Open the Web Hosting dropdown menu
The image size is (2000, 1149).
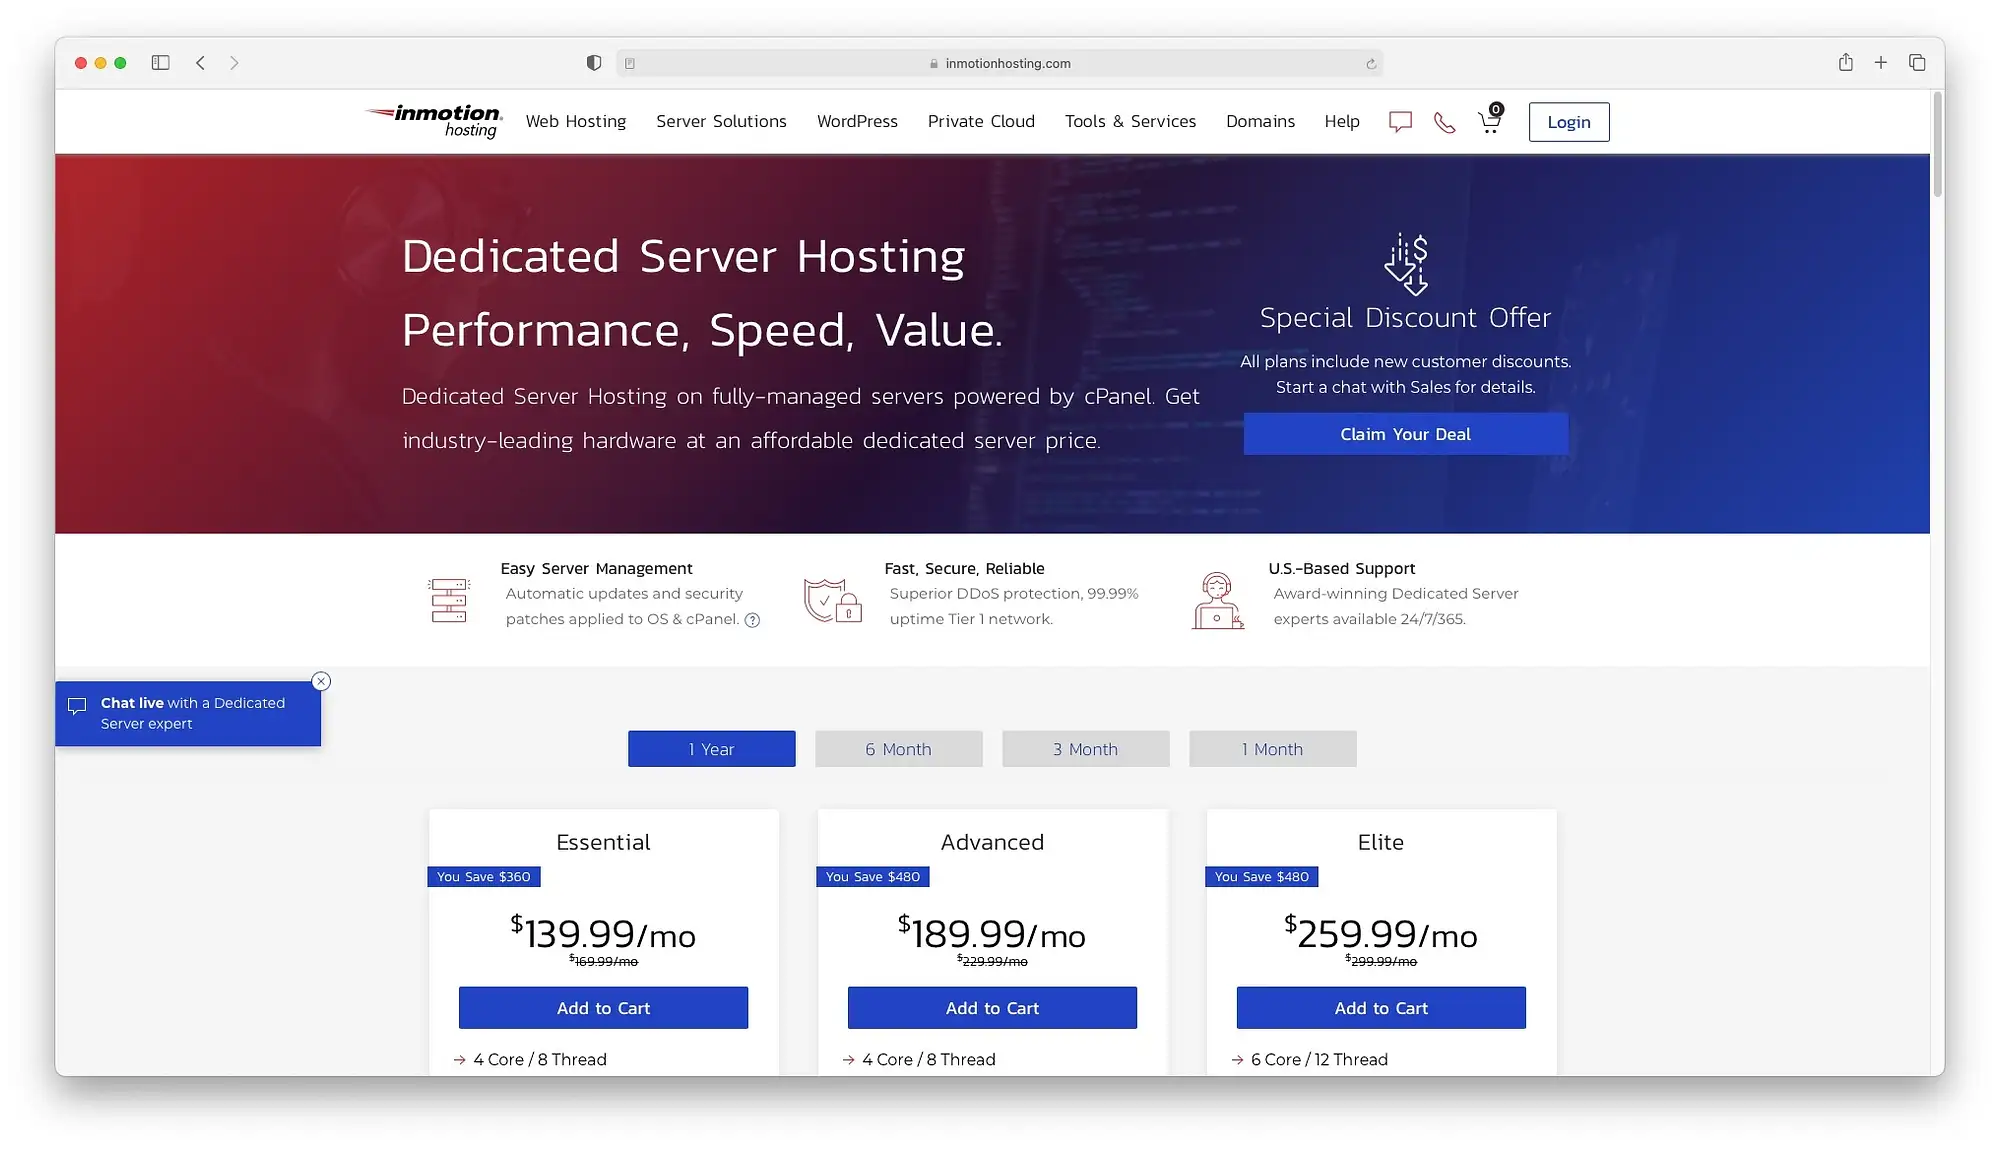576,121
